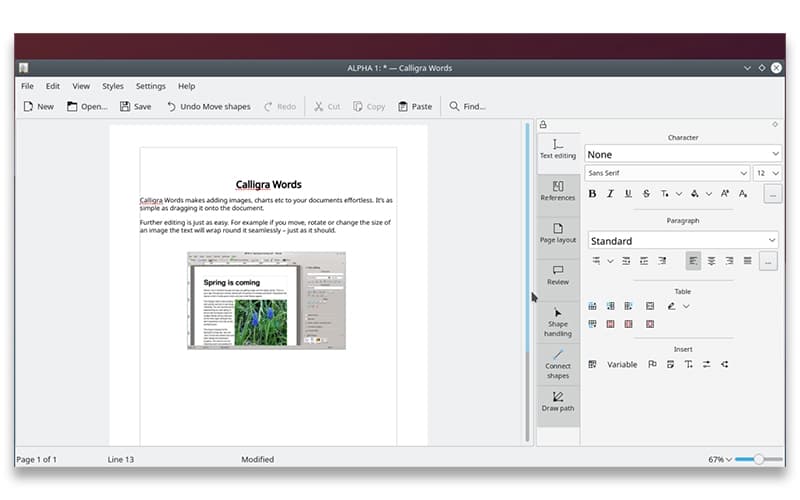Image resolution: width=800 pixels, height=500 pixels.
Task: Click the Paste toolbar button
Action: 415,107
